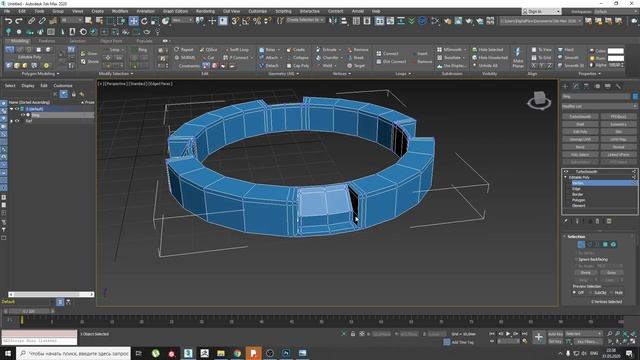
Task: Click the TurboSmooth modifier button
Action: click(580, 116)
